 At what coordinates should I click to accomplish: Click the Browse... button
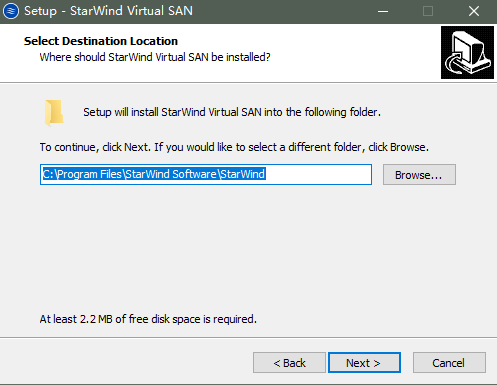coord(419,175)
